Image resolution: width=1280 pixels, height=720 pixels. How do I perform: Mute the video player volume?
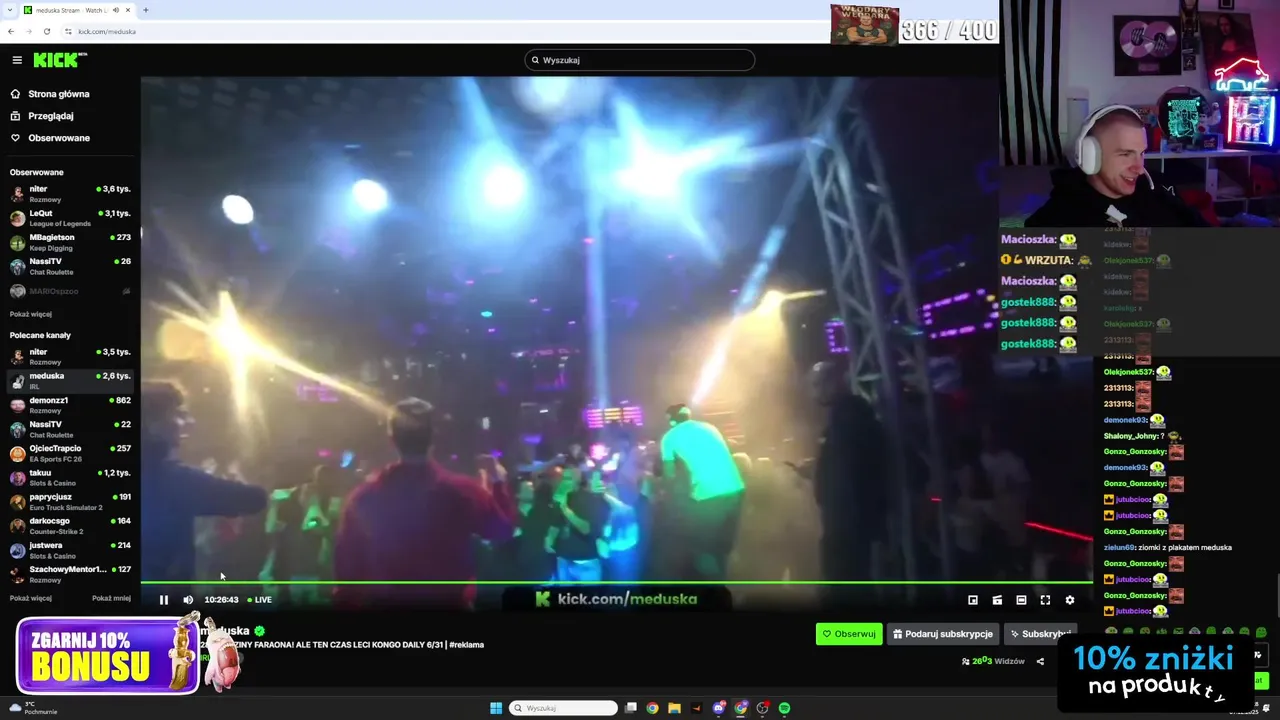(188, 600)
